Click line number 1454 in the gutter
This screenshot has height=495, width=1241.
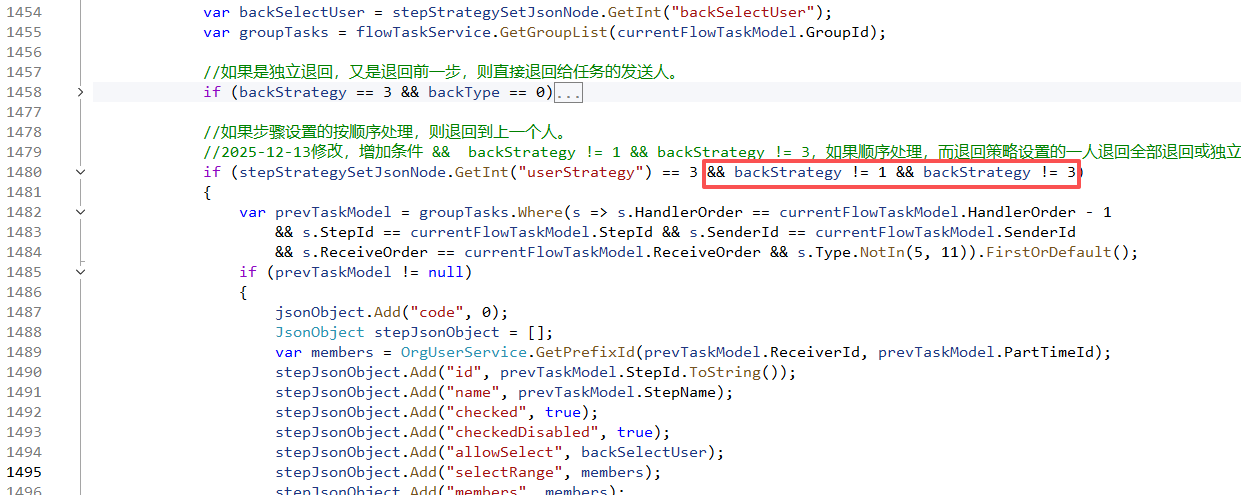pos(24,12)
